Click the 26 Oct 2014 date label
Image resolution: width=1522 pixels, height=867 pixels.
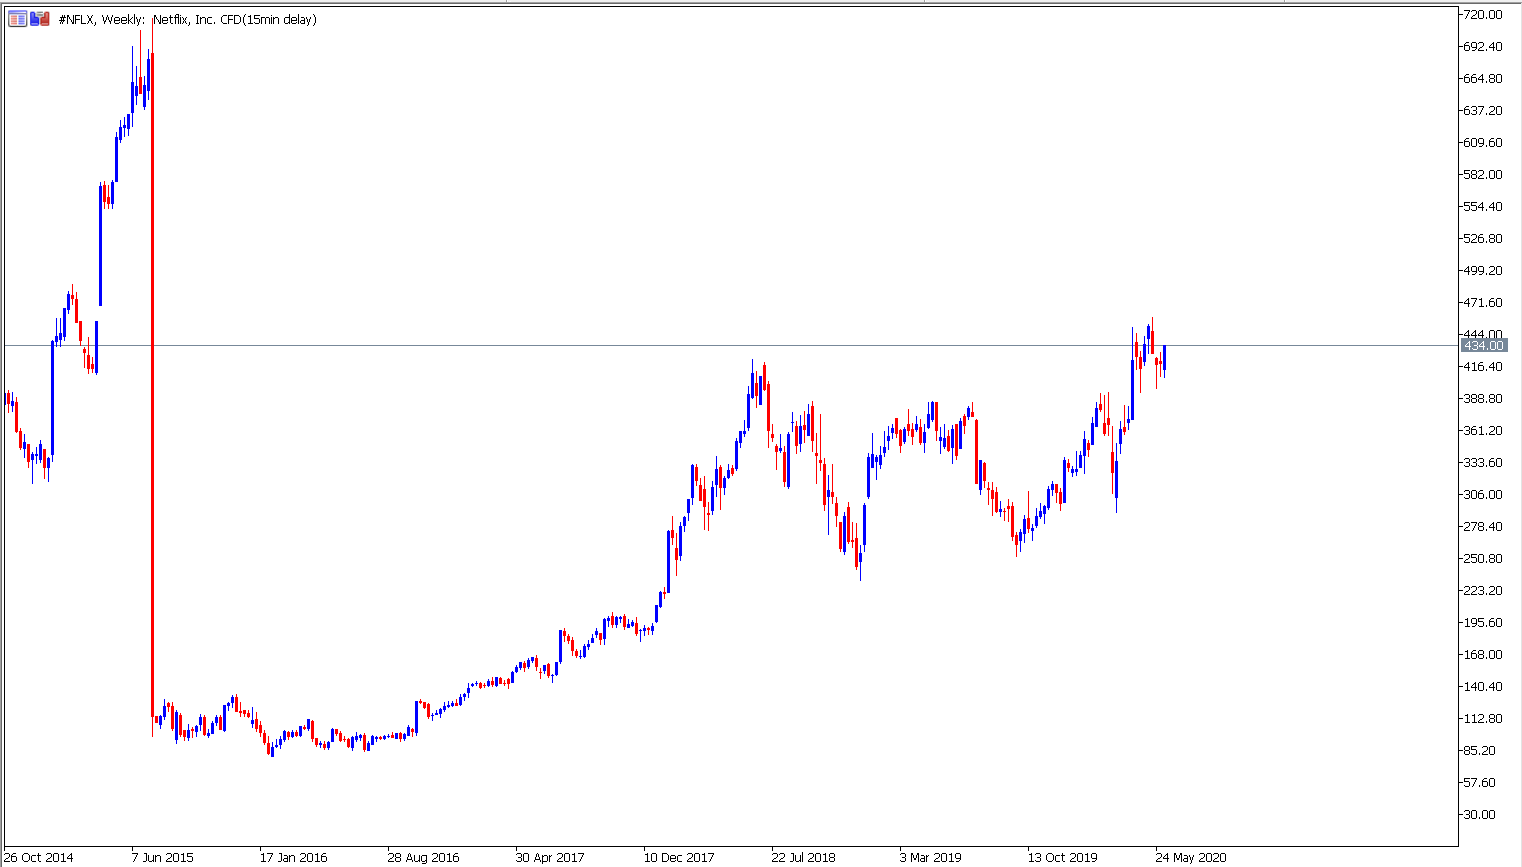tap(38, 857)
